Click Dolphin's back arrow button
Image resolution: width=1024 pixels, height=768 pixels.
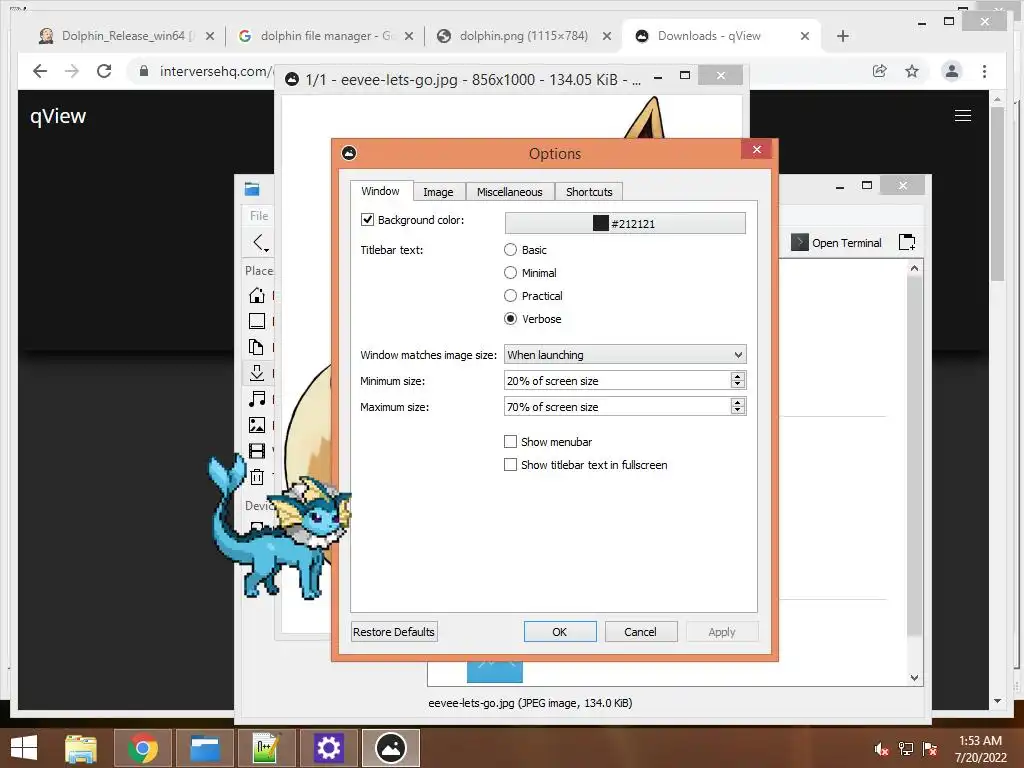[258, 242]
